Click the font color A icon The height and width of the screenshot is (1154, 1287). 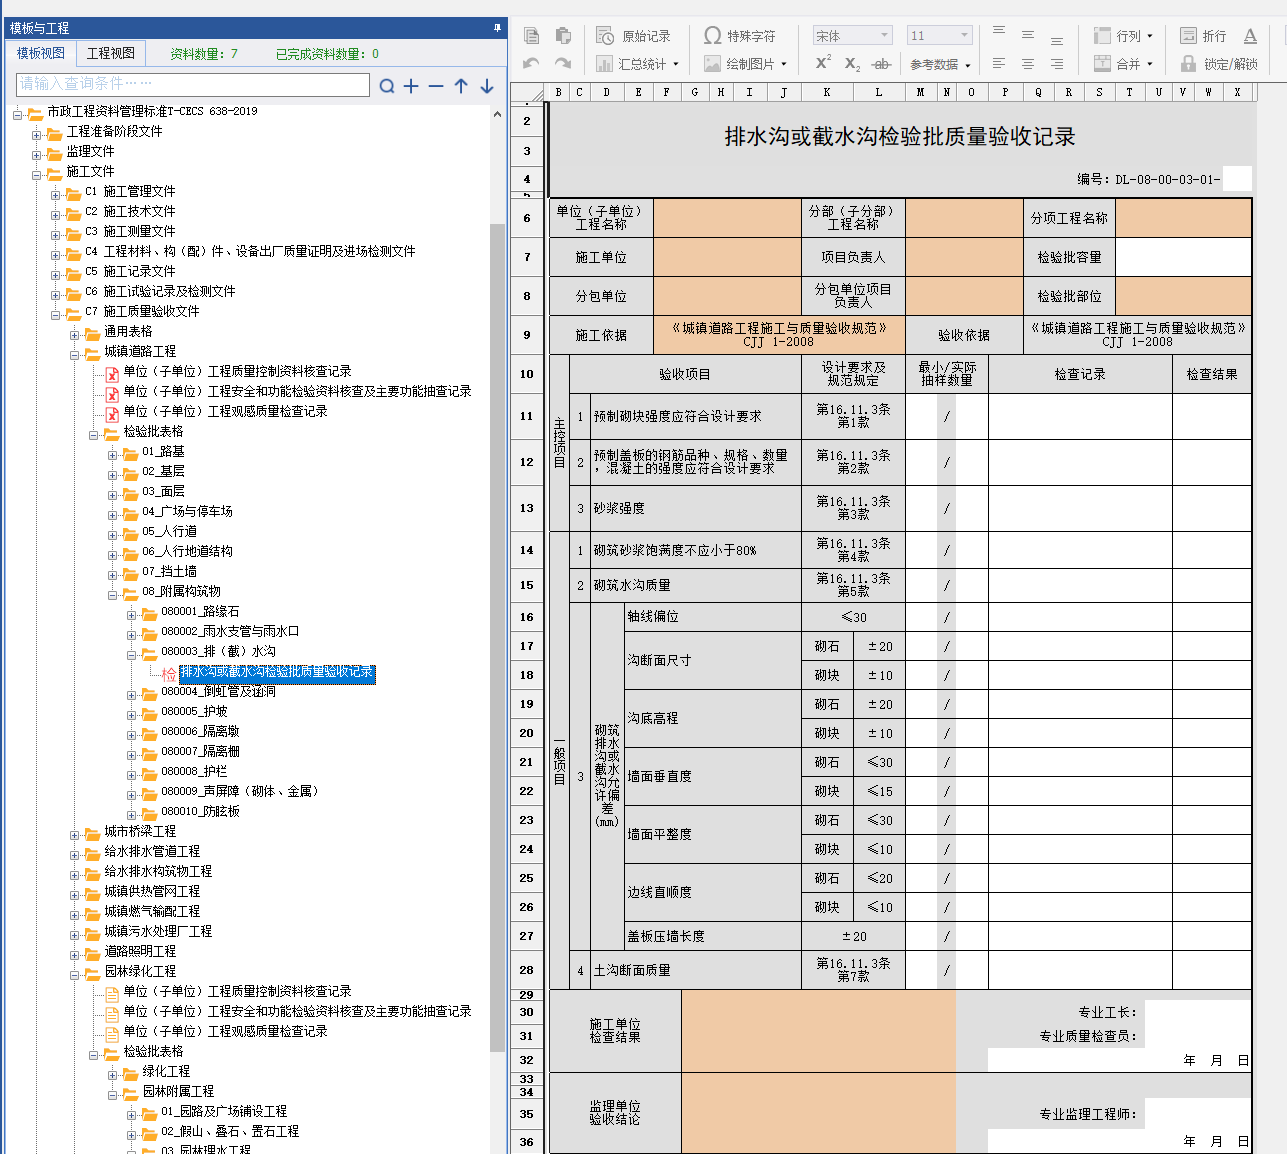1250,36
